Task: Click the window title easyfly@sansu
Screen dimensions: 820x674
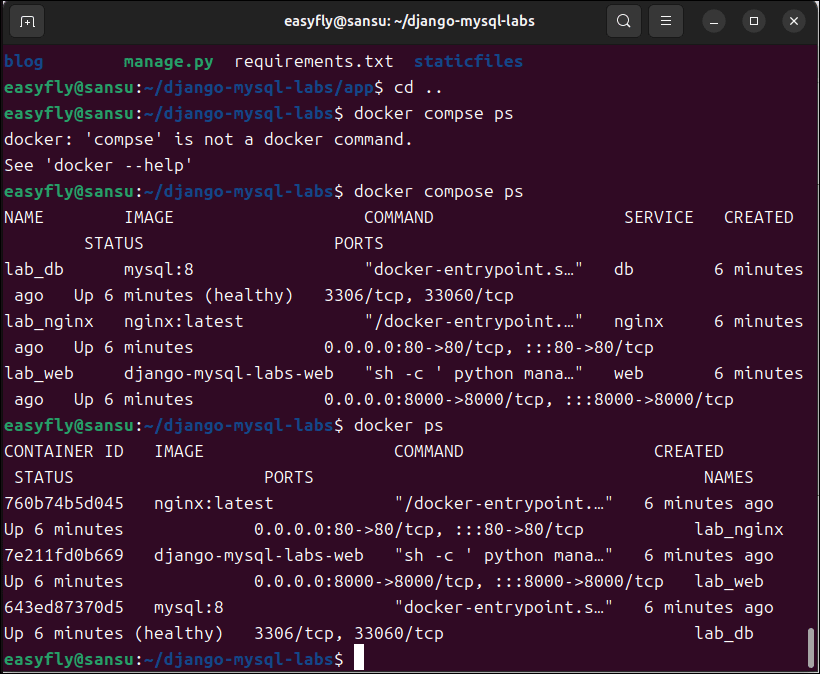Action: [409, 21]
